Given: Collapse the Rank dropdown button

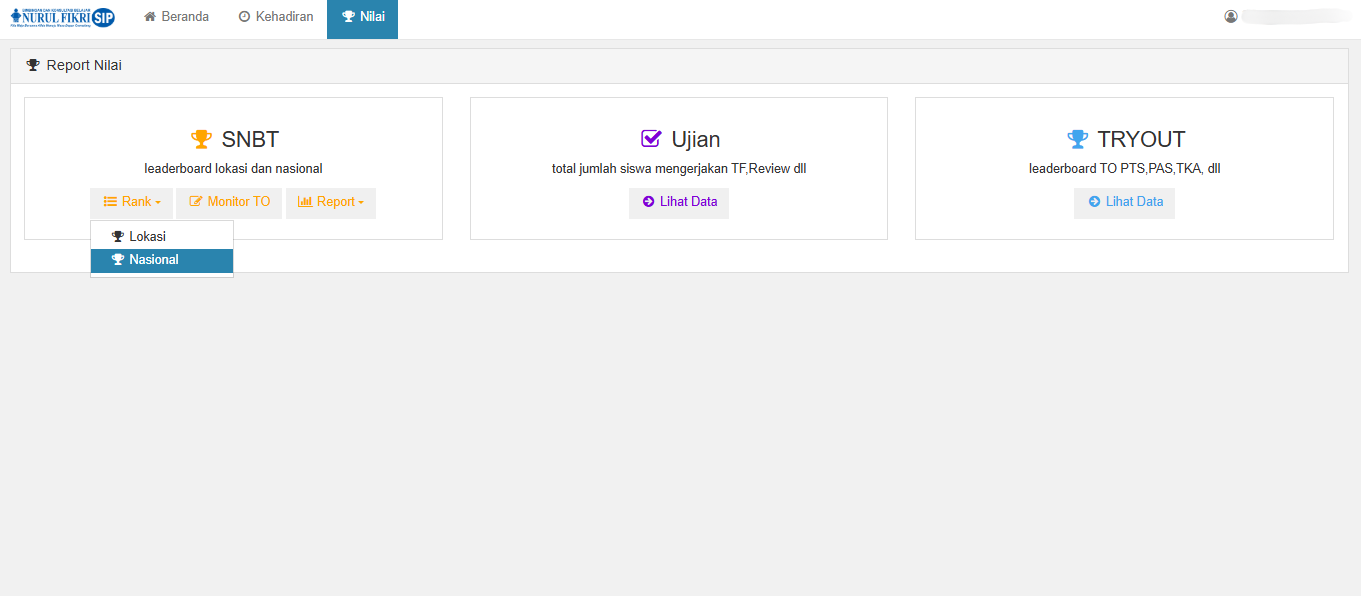Looking at the screenshot, I should [x=131, y=202].
